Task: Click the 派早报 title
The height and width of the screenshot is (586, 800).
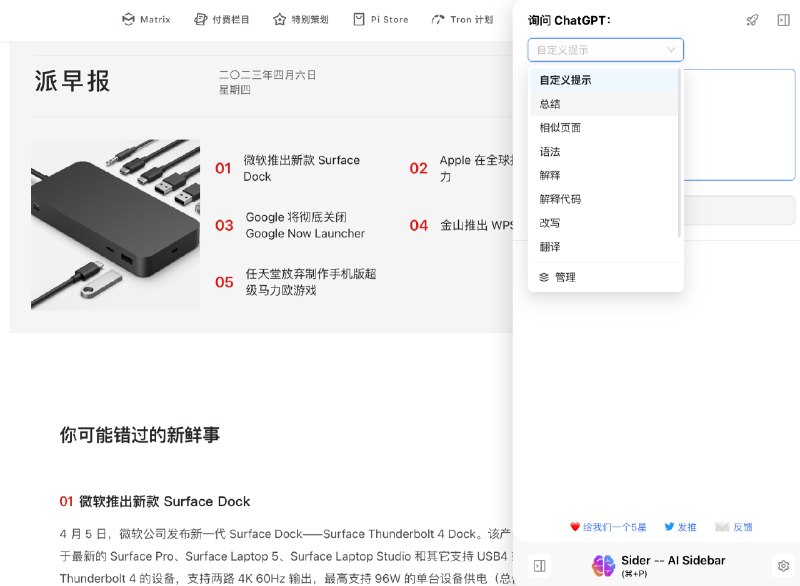Action: 72,81
